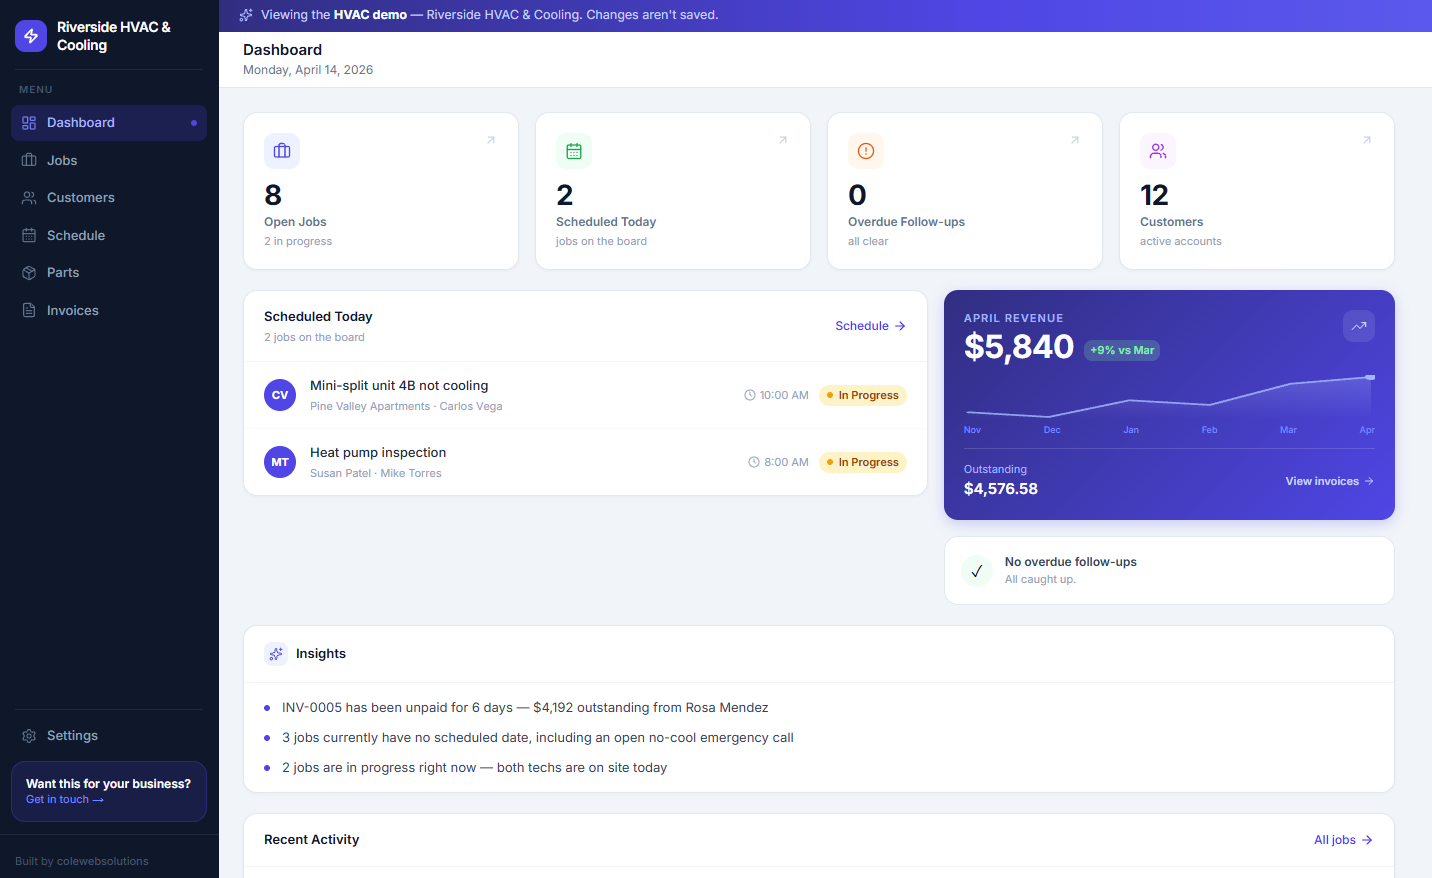
Task: Click the Dashboard grid icon in the sidebar
Action: point(29,123)
